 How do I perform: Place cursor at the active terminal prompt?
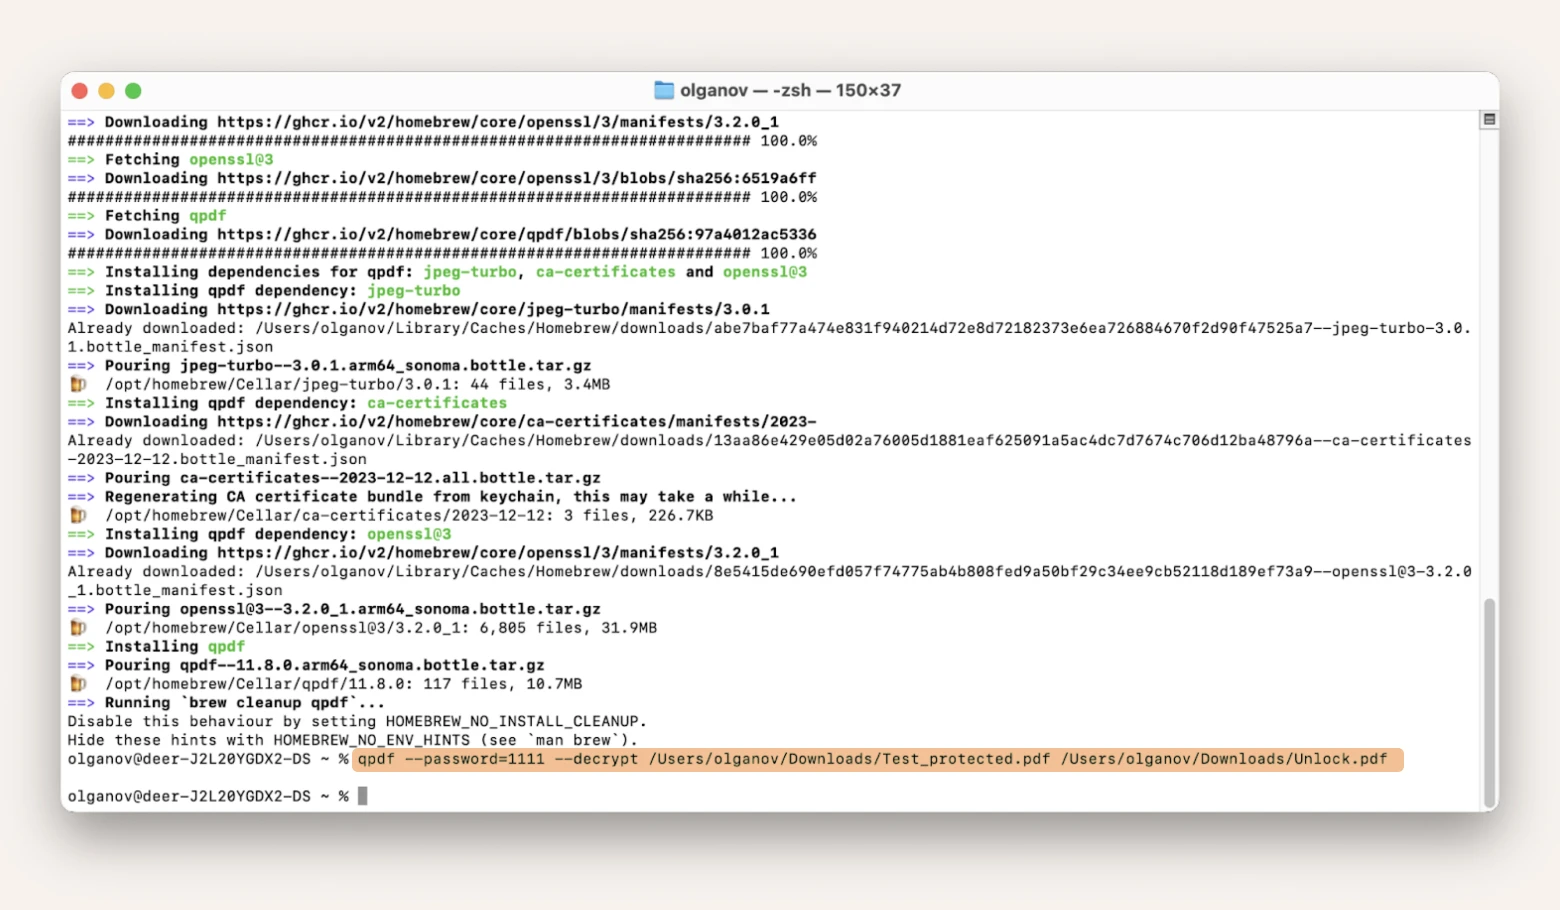361,795
